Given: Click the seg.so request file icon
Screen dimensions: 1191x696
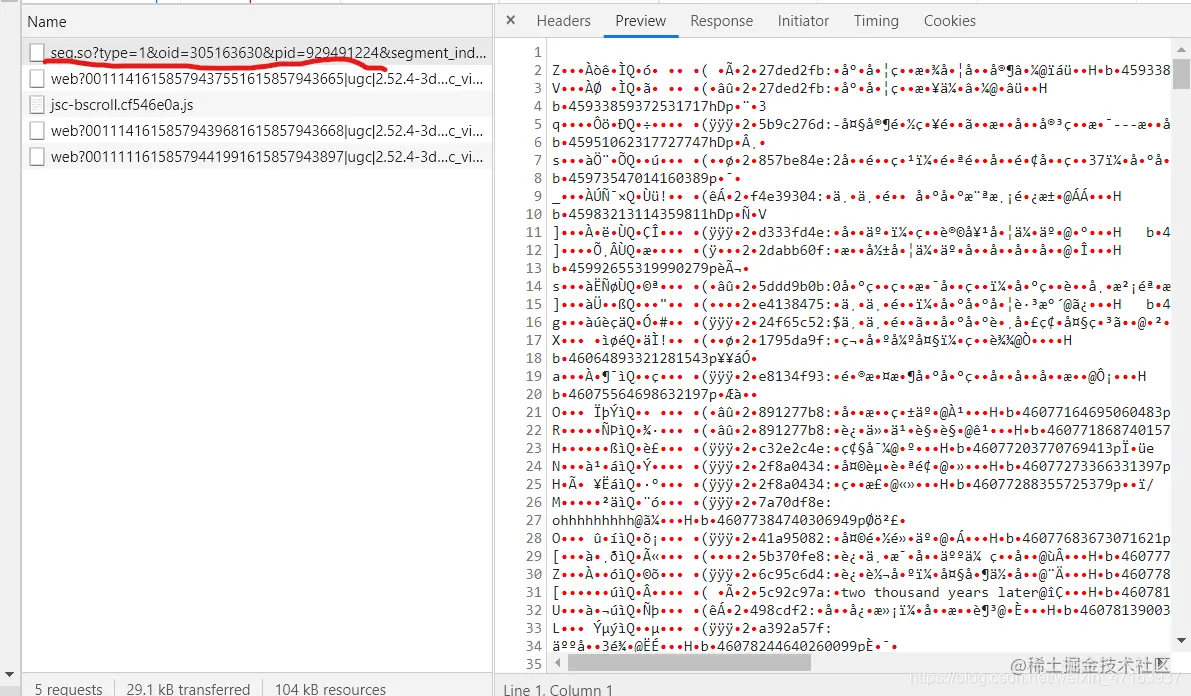Looking at the screenshot, I should click(36, 52).
